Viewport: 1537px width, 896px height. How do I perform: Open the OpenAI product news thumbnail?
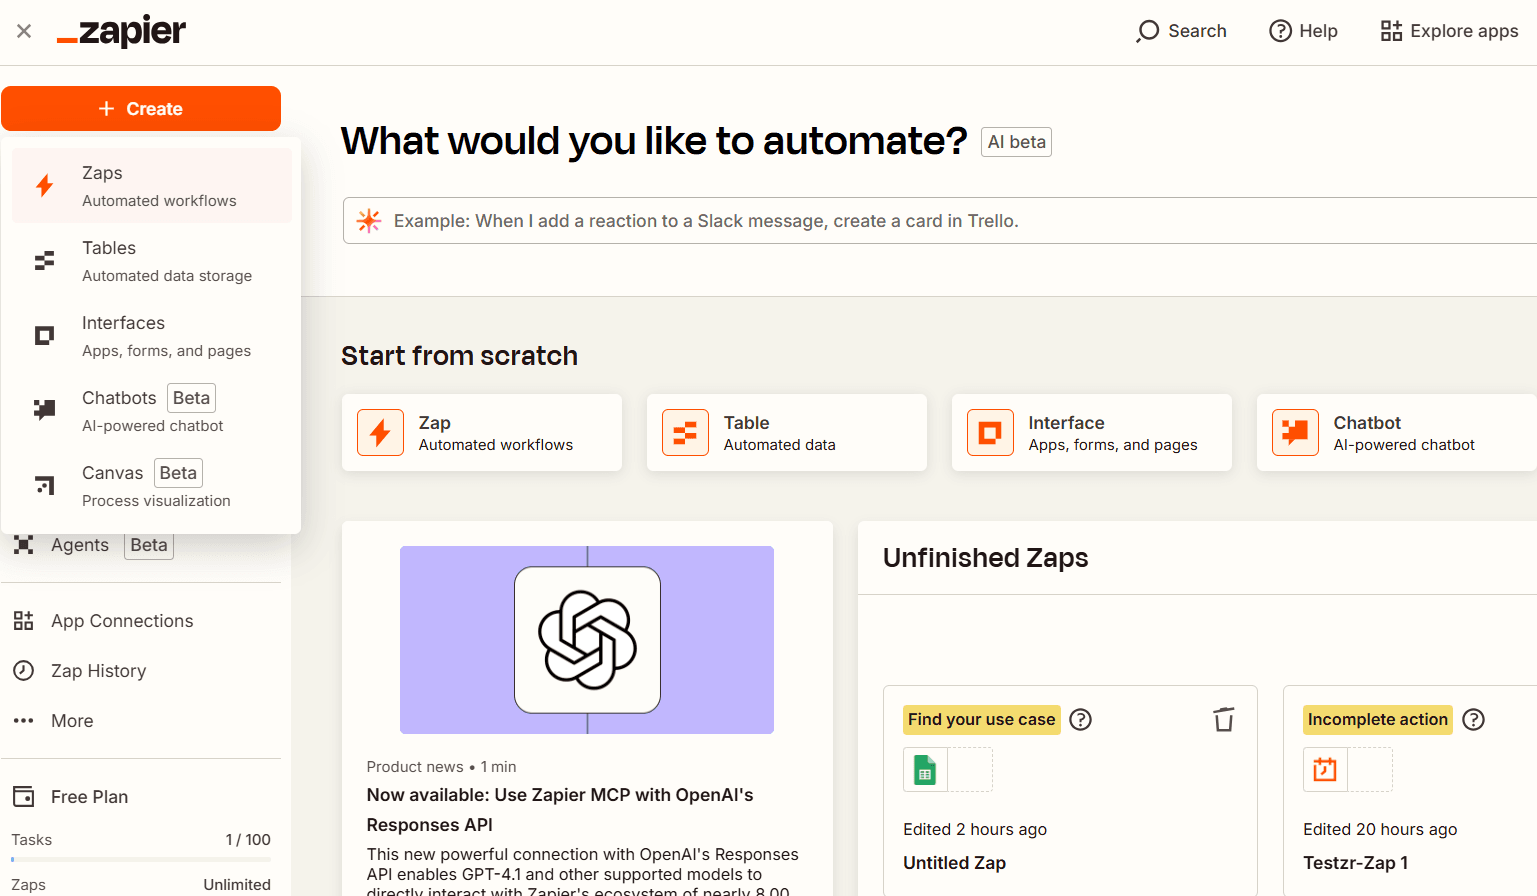point(587,640)
